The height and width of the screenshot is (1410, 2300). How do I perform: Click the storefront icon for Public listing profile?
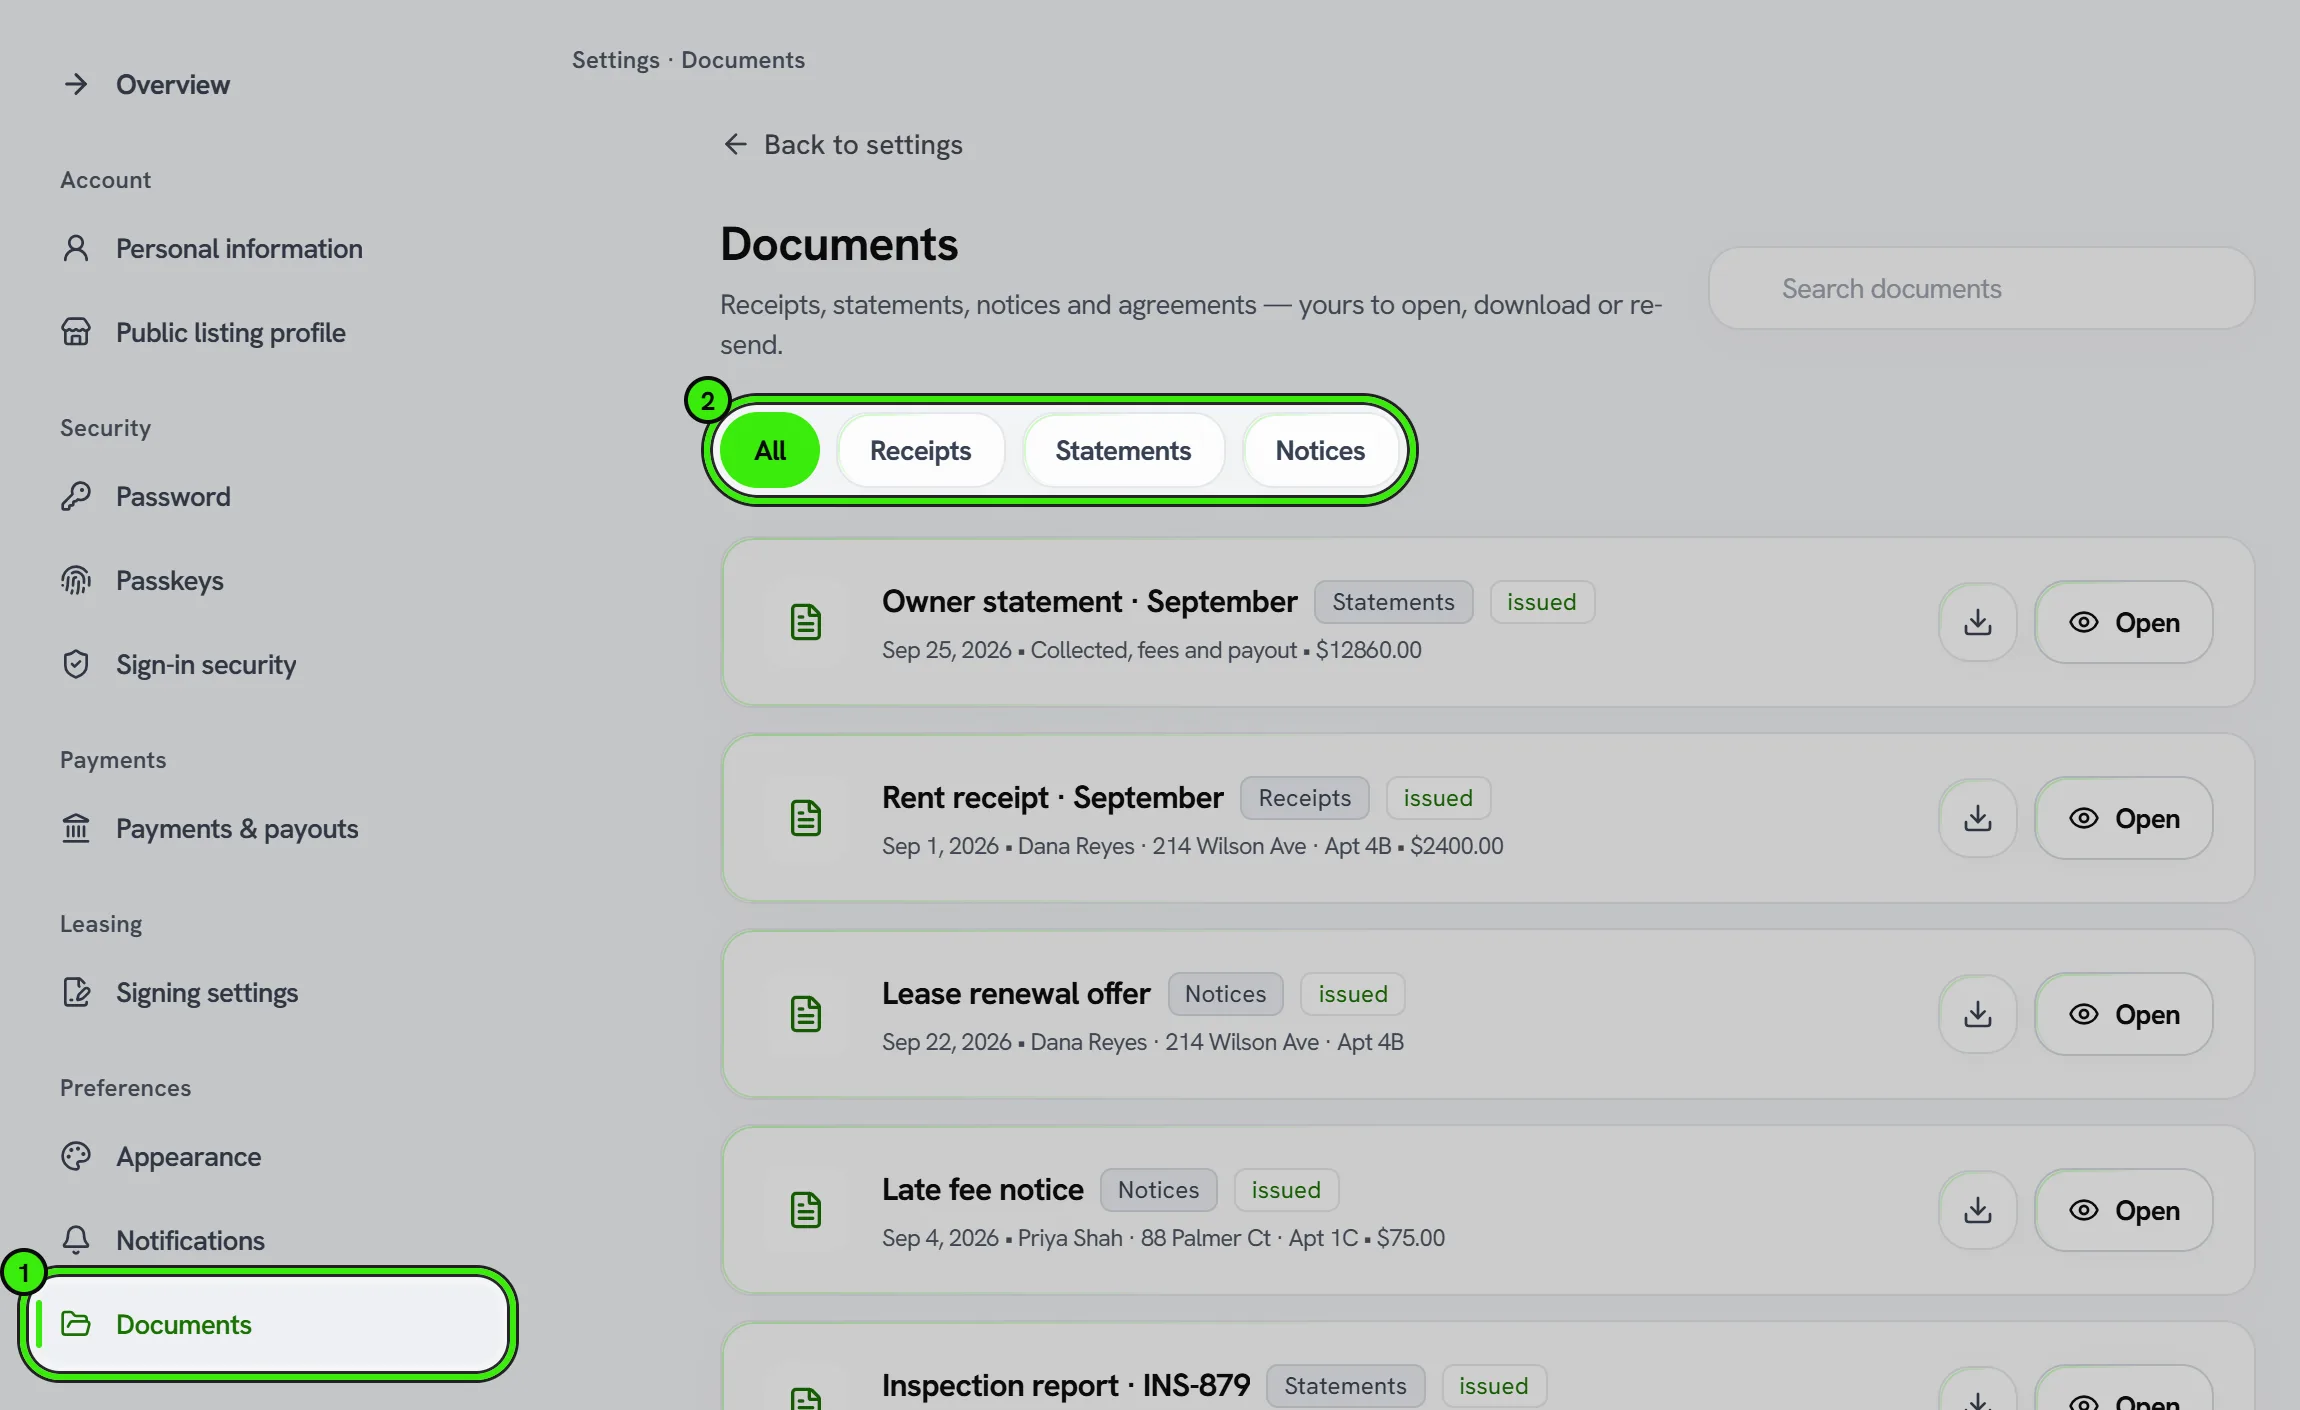click(76, 332)
